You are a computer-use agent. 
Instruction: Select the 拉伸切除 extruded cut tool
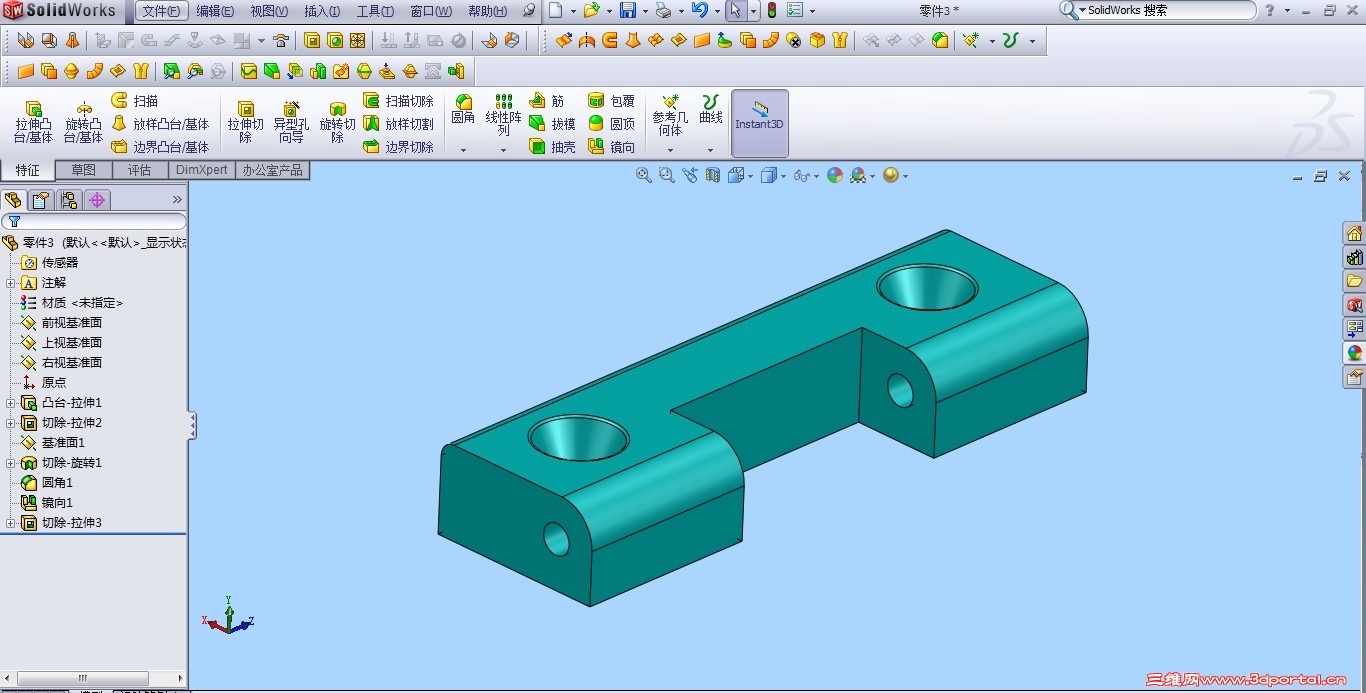click(245, 121)
